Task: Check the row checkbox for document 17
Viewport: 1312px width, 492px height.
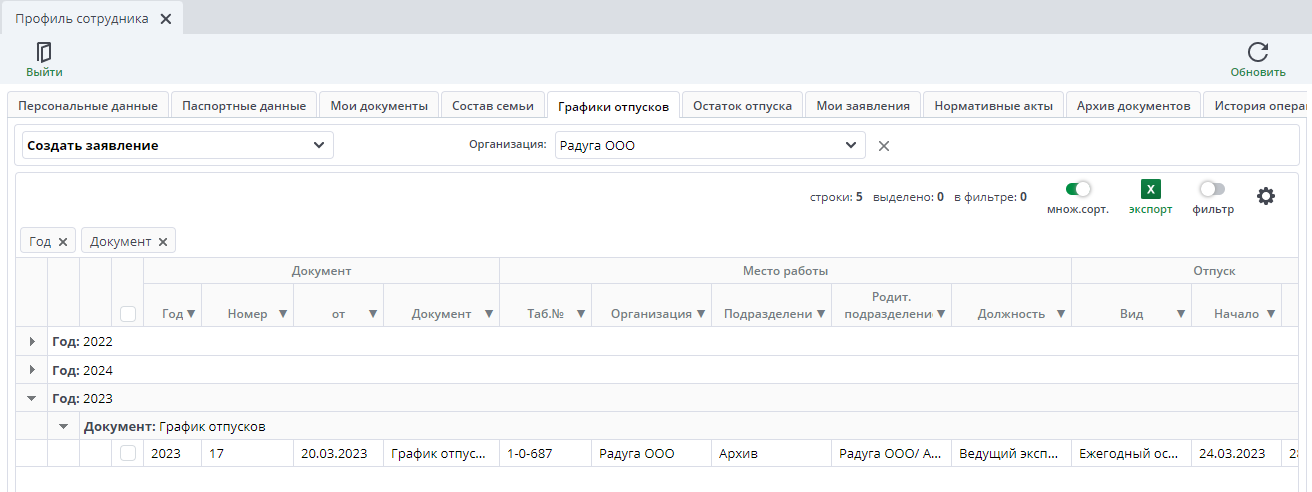Action: pyautogui.click(x=128, y=453)
